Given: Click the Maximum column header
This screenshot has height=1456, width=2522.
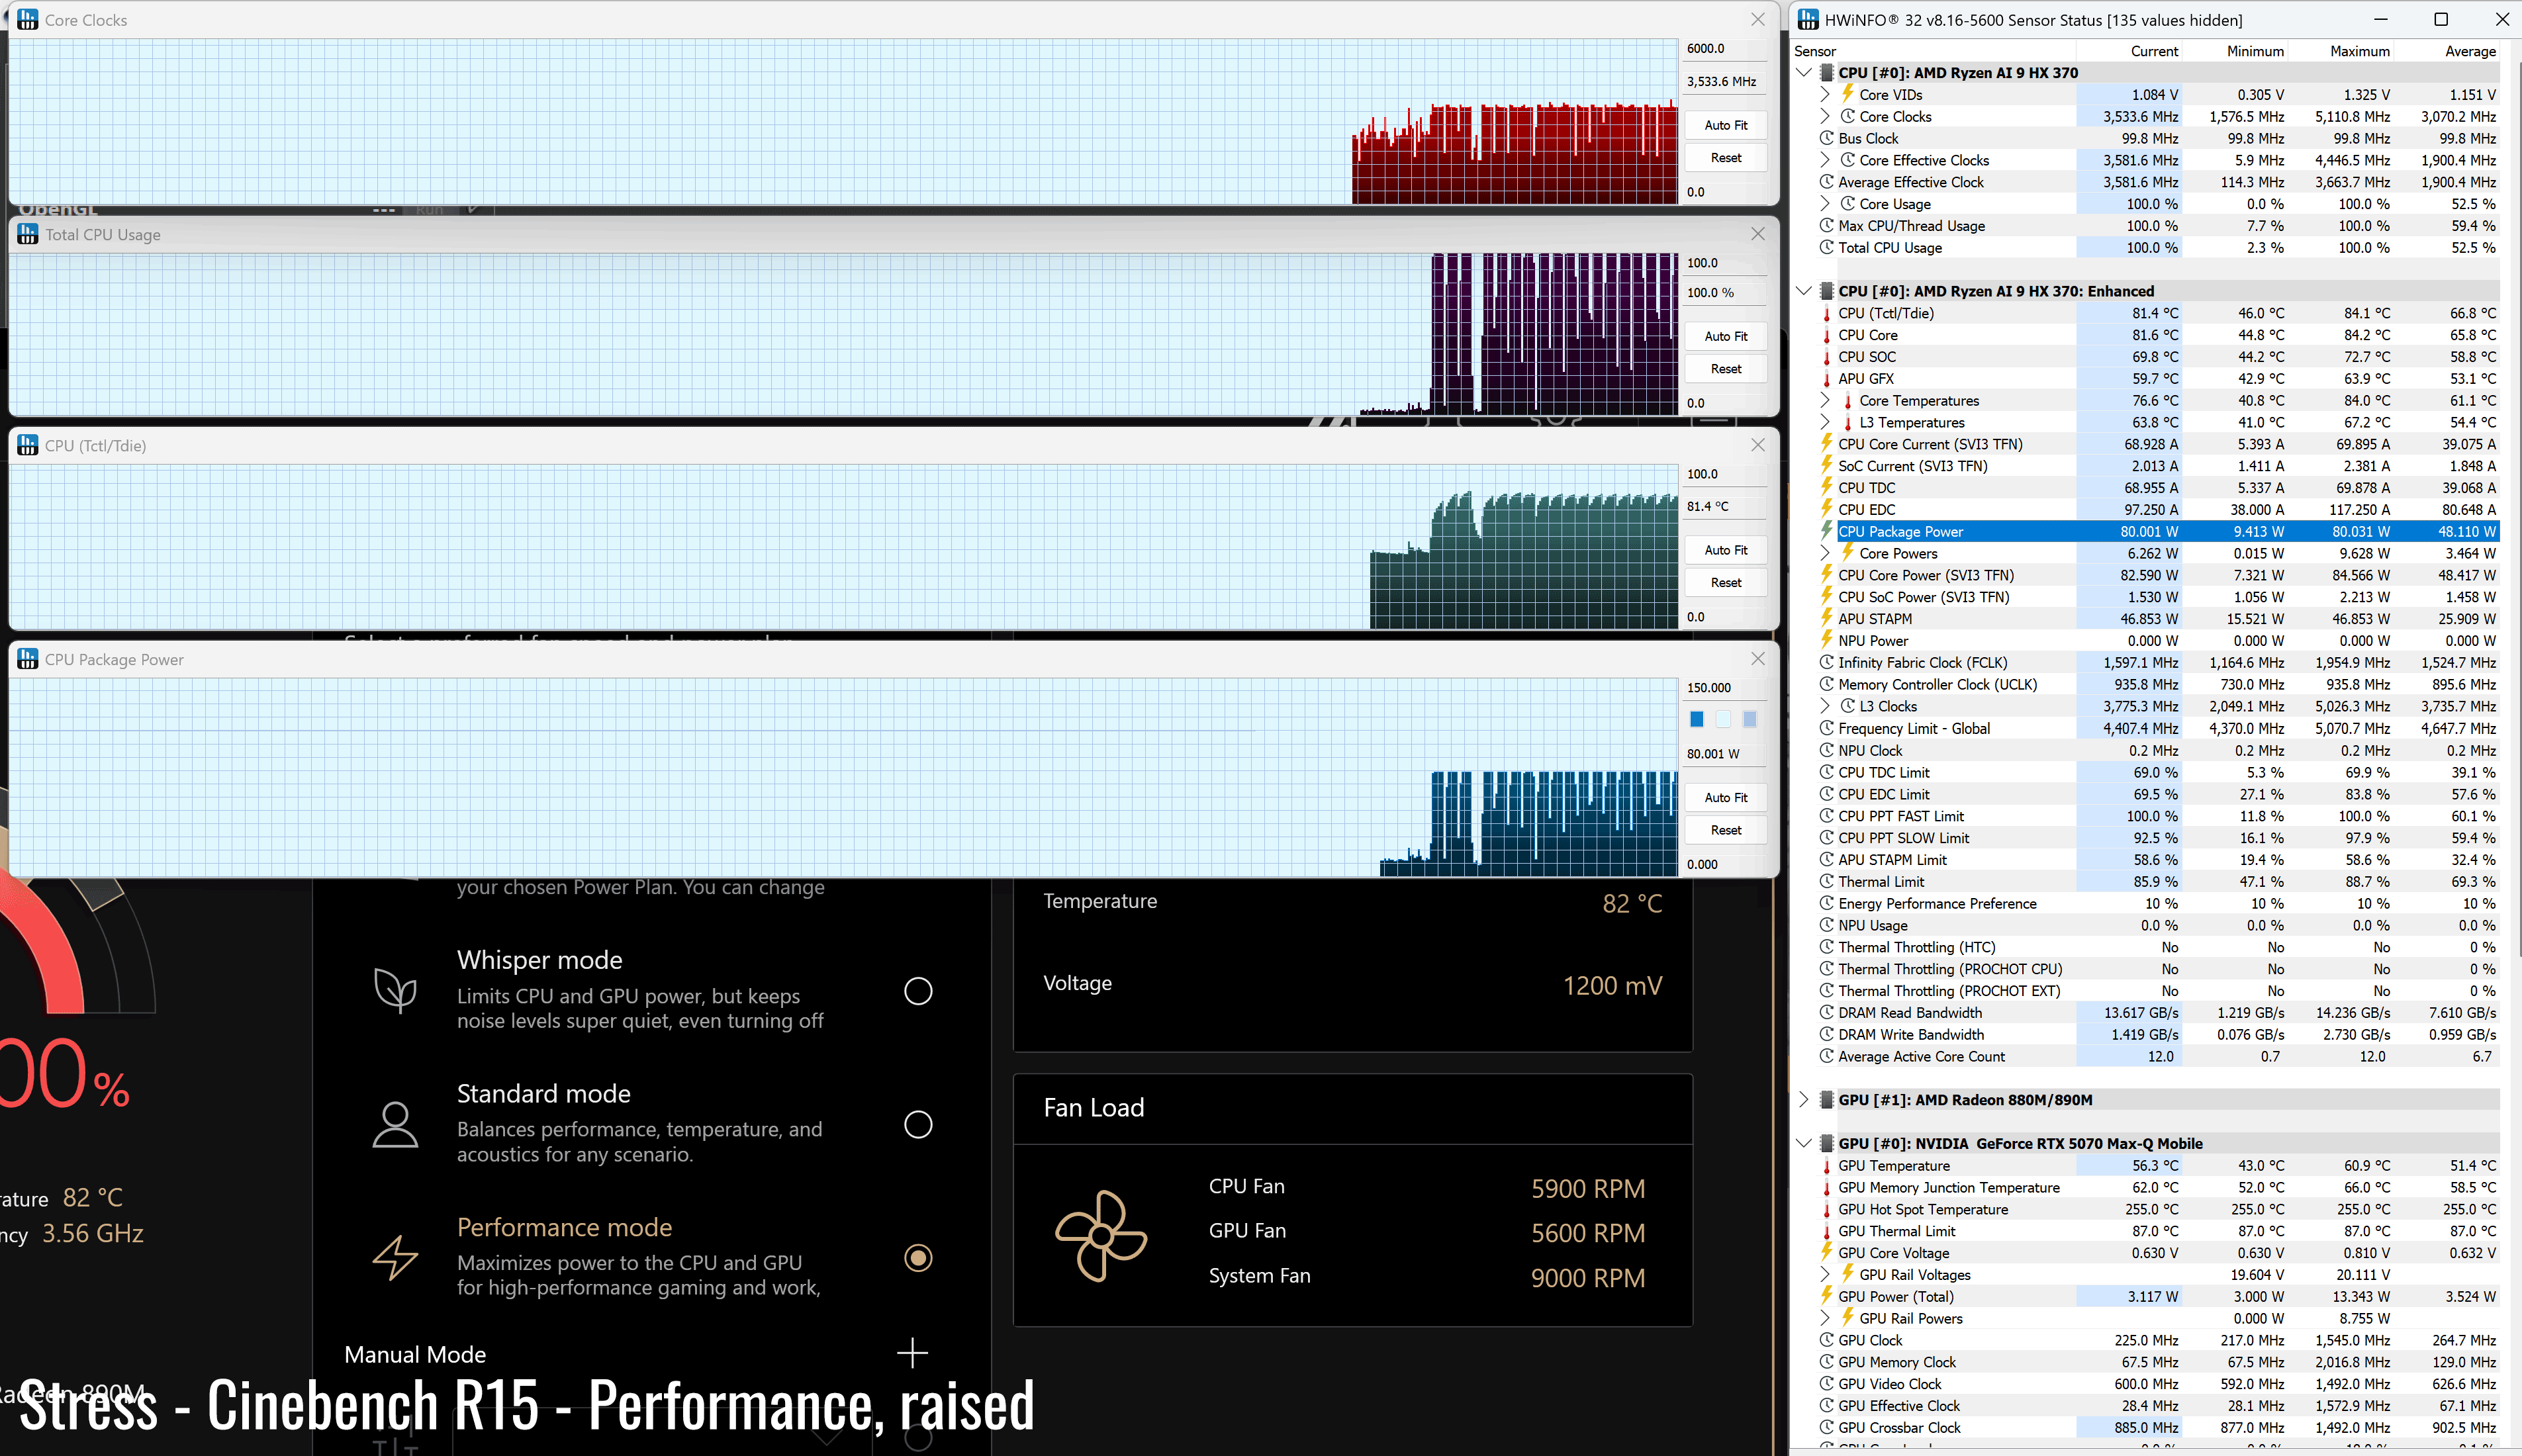Looking at the screenshot, I should pos(2341,51).
